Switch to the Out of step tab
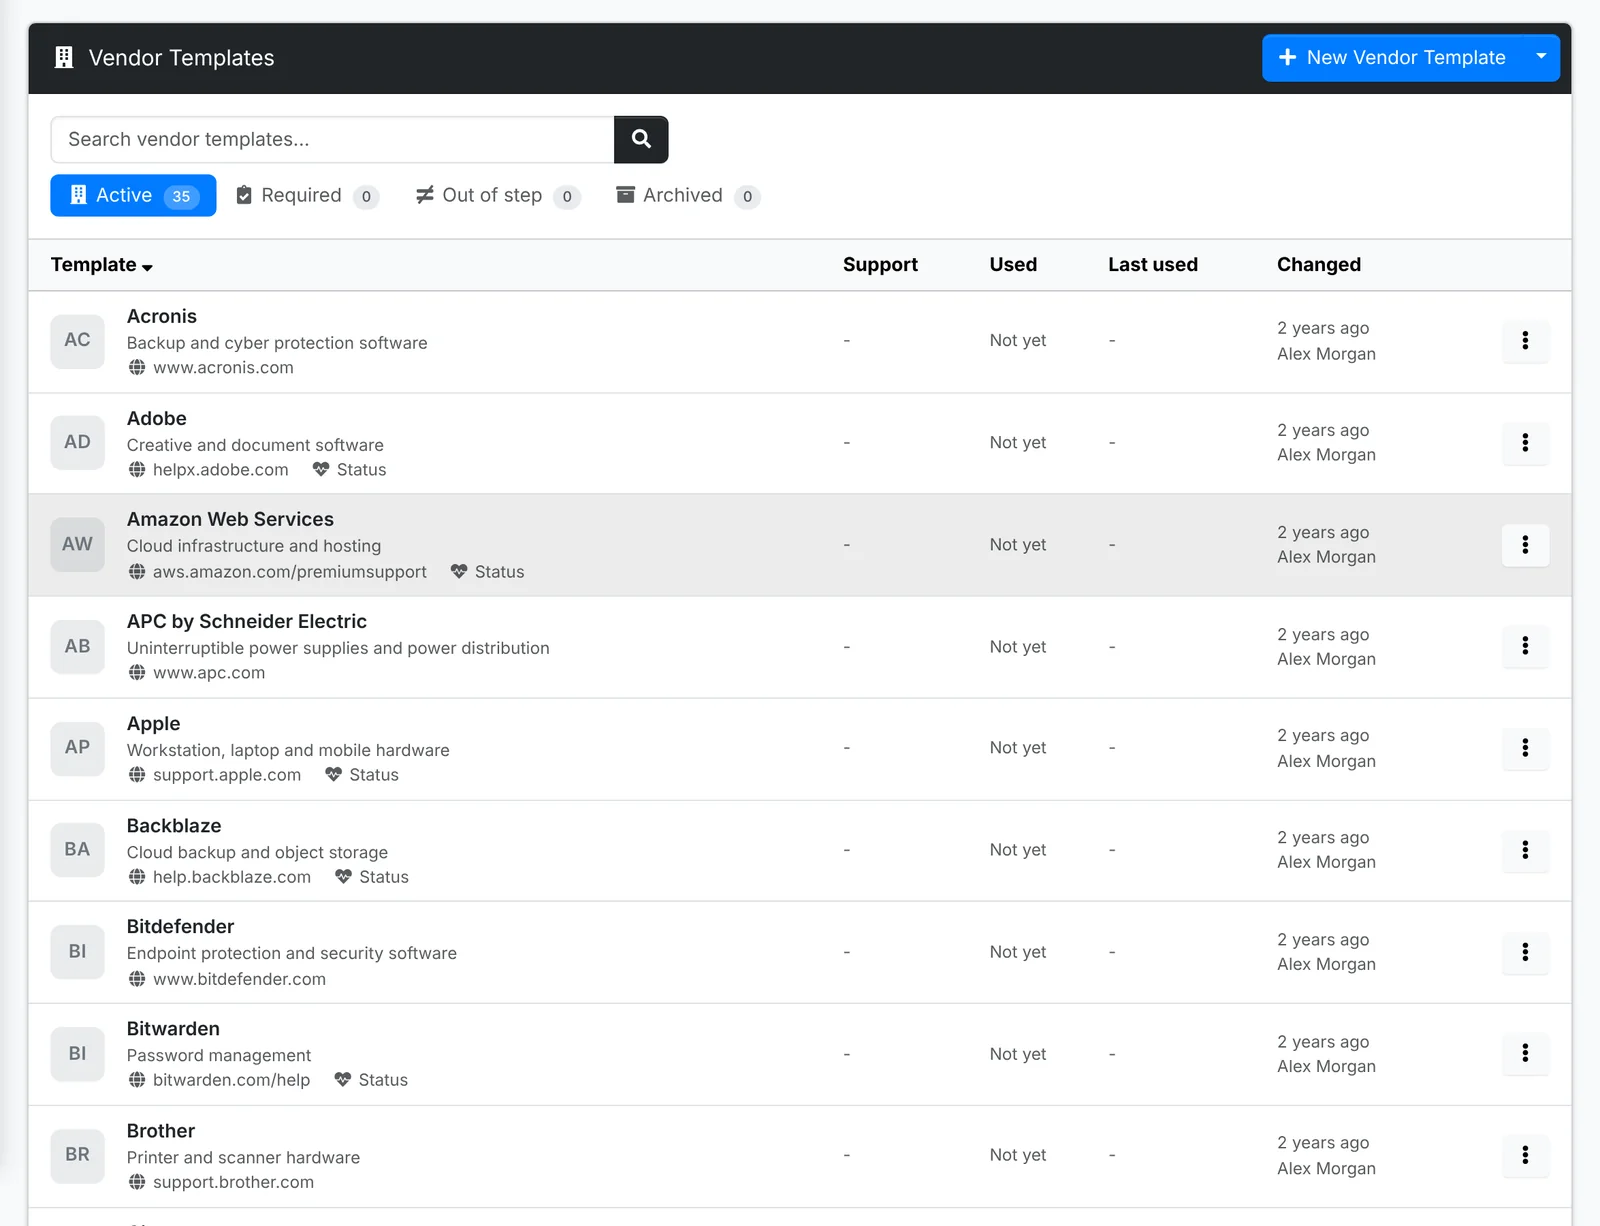1600x1226 pixels. 497,195
